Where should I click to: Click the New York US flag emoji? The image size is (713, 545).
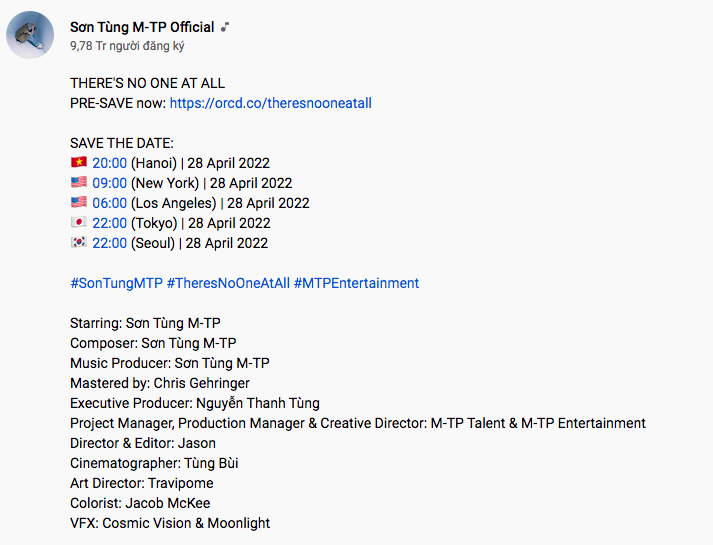(x=79, y=183)
